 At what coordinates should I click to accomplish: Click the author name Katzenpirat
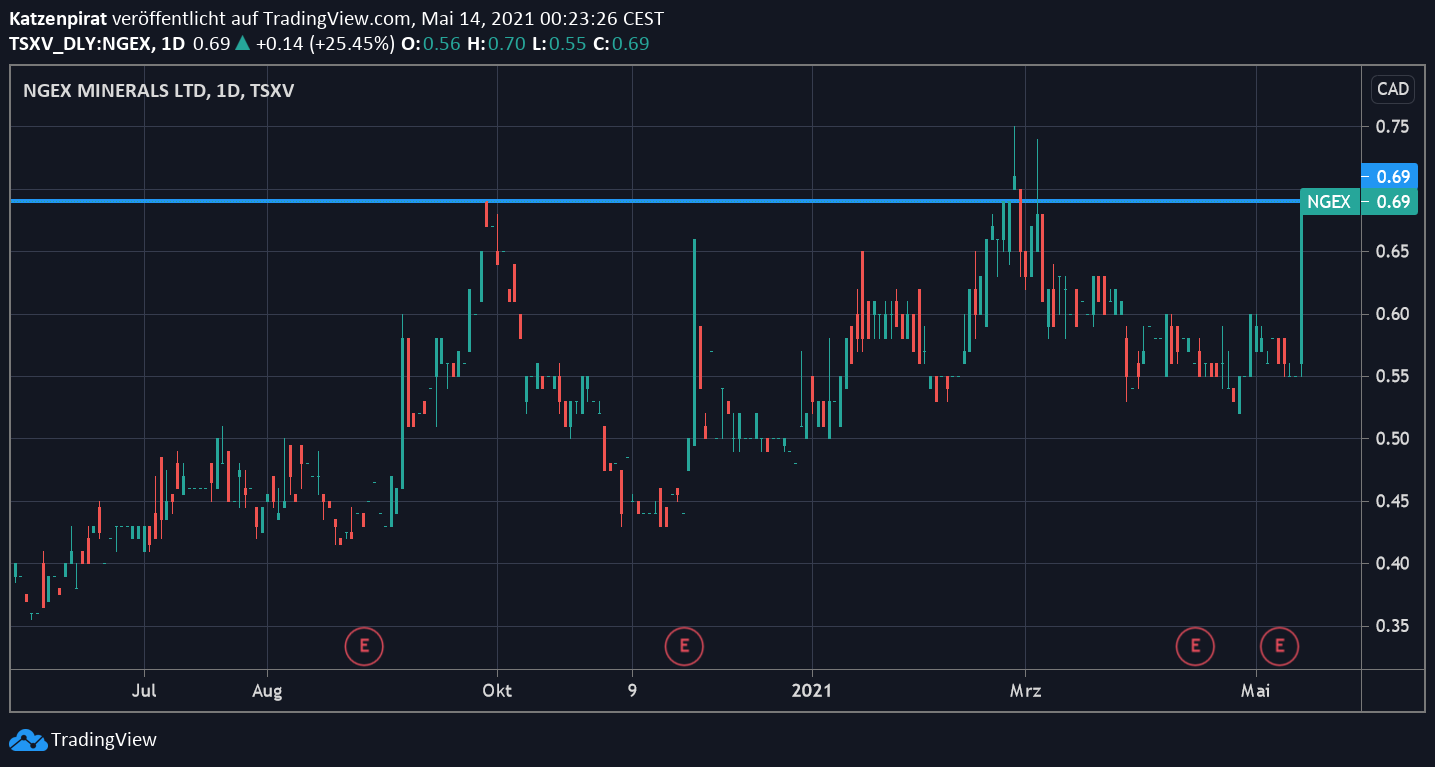[x=58, y=19]
